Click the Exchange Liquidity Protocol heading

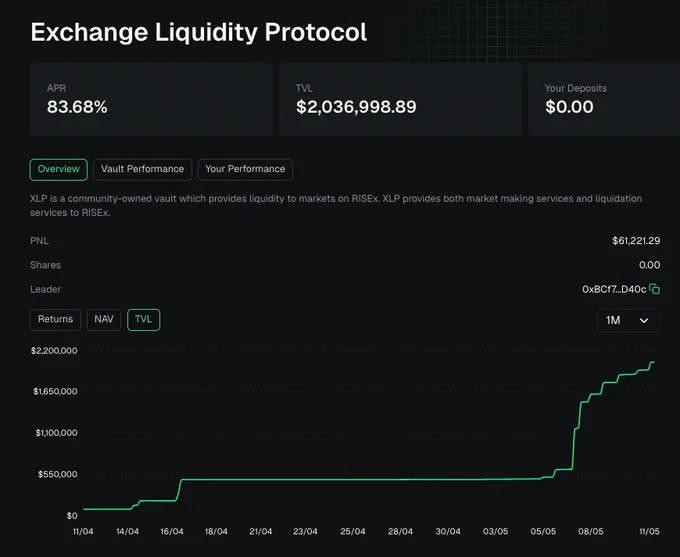click(199, 33)
